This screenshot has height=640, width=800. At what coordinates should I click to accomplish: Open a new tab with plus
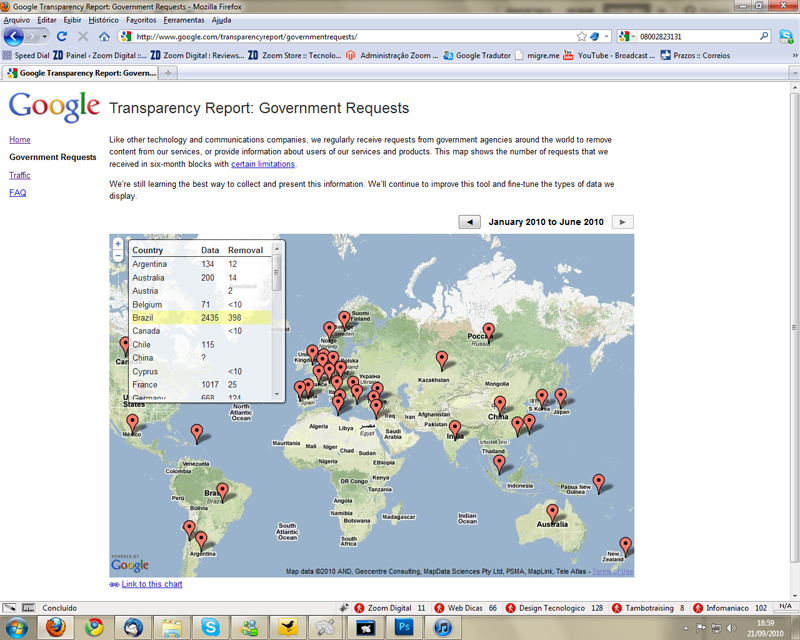168,73
